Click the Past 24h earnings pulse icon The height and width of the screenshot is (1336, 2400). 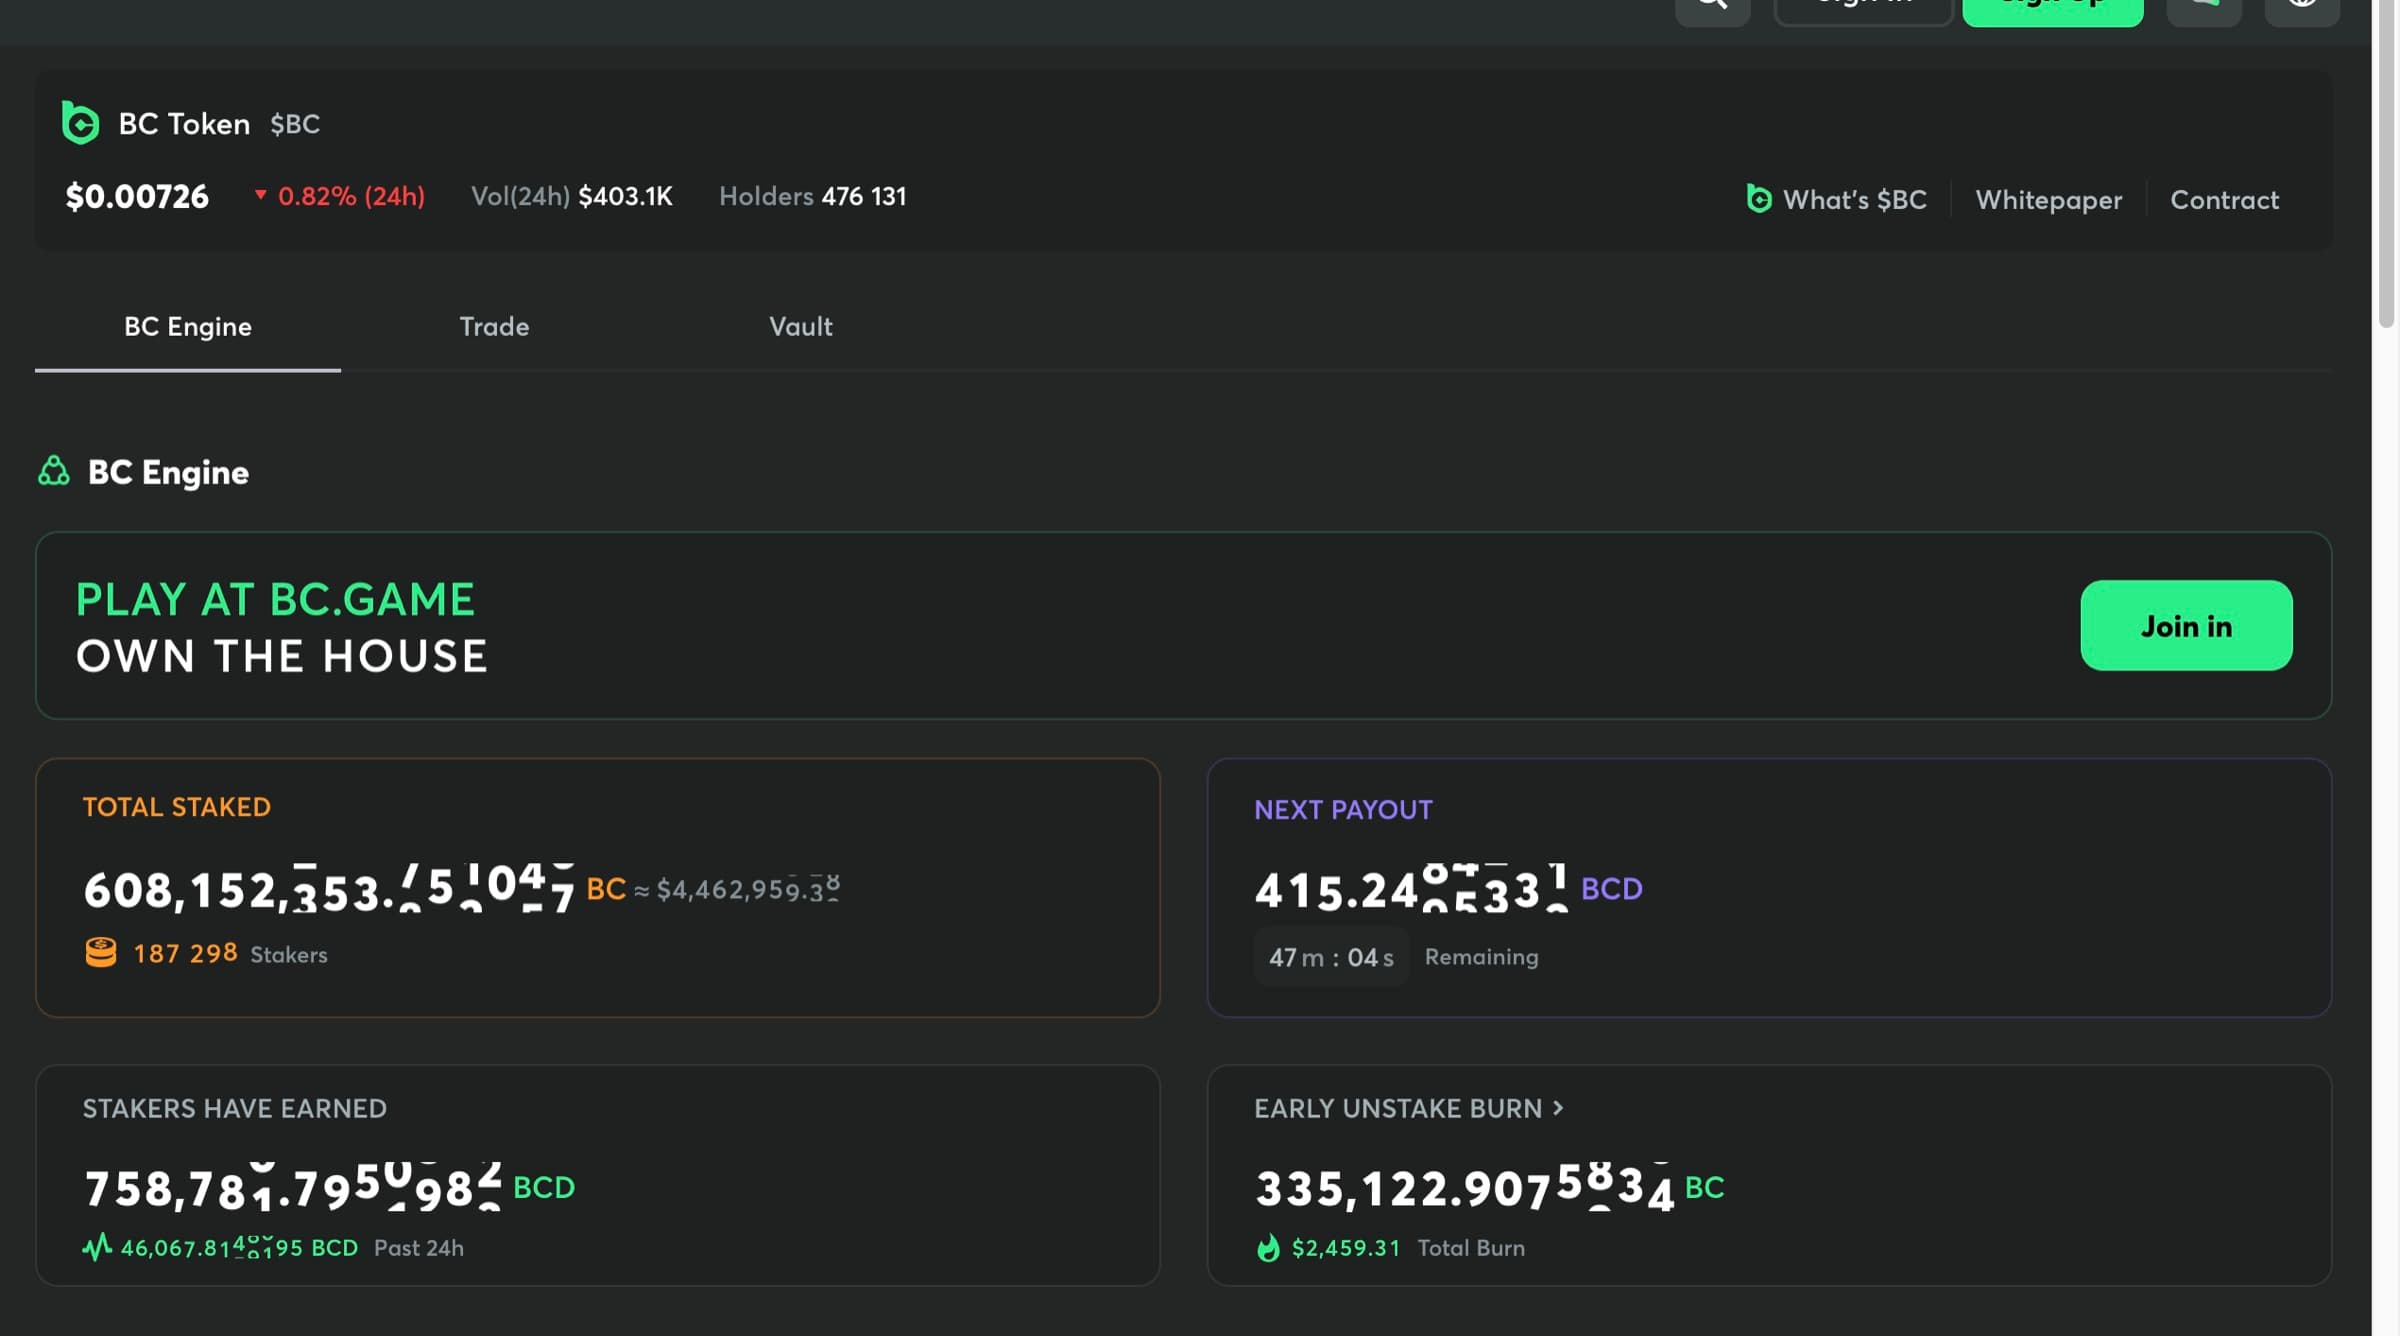97,1247
